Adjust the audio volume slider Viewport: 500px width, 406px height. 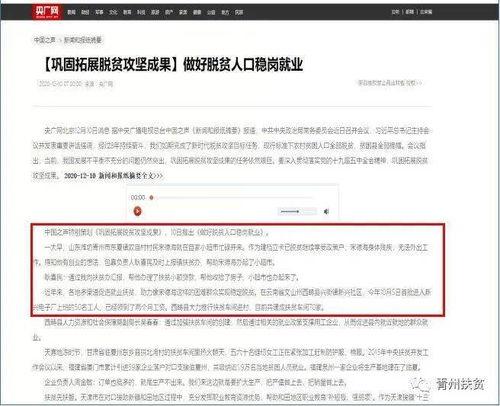(297, 211)
